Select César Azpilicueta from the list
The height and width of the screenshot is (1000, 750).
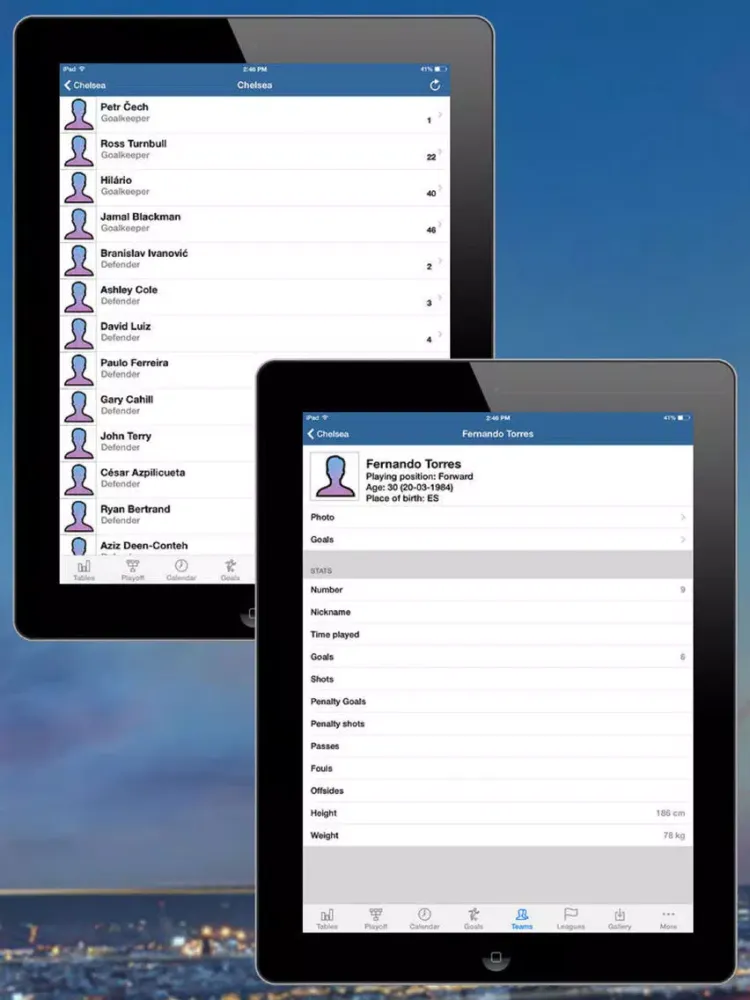158,479
